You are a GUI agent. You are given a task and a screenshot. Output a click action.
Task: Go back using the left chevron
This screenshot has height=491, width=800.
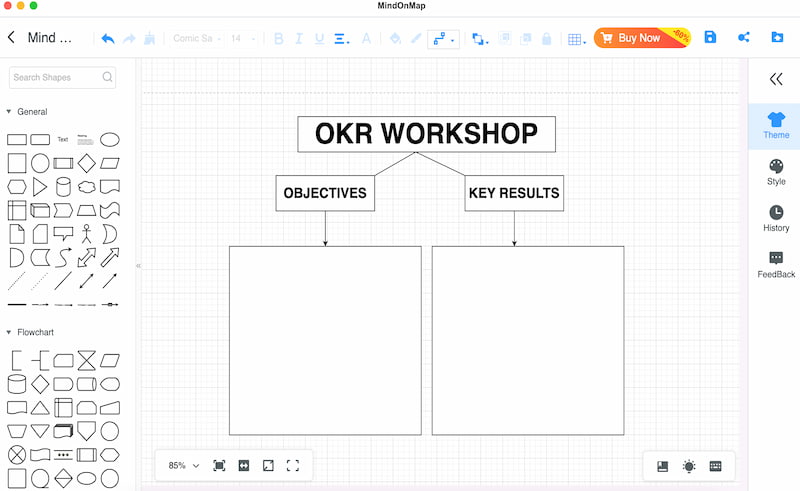pyautogui.click(x=11, y=37)
